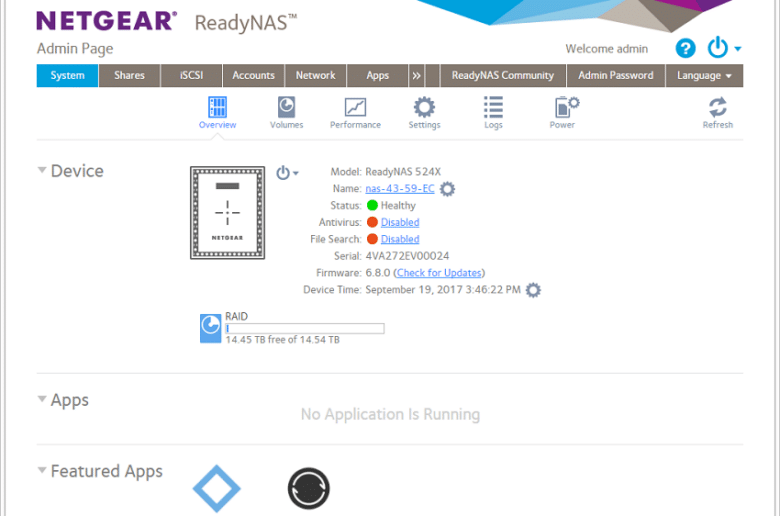Open the Overview section icon

pos(217,107)
